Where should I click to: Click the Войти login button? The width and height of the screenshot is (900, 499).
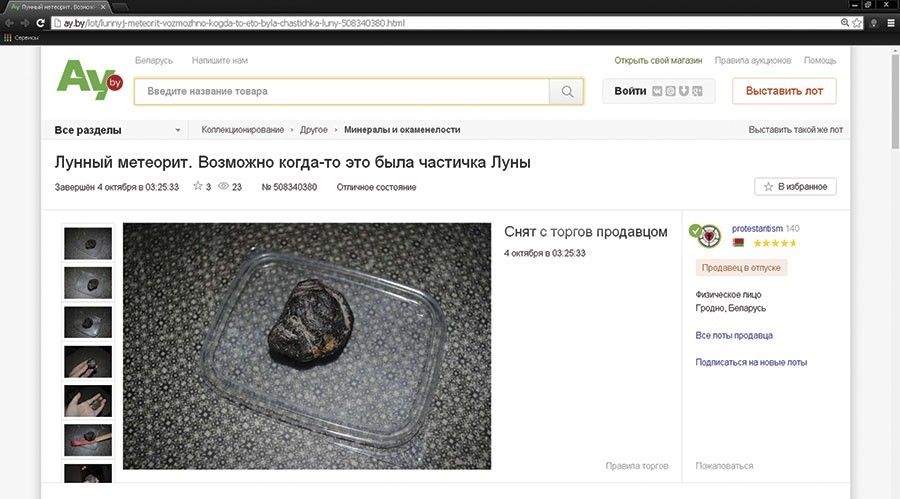tap(630, 91)
